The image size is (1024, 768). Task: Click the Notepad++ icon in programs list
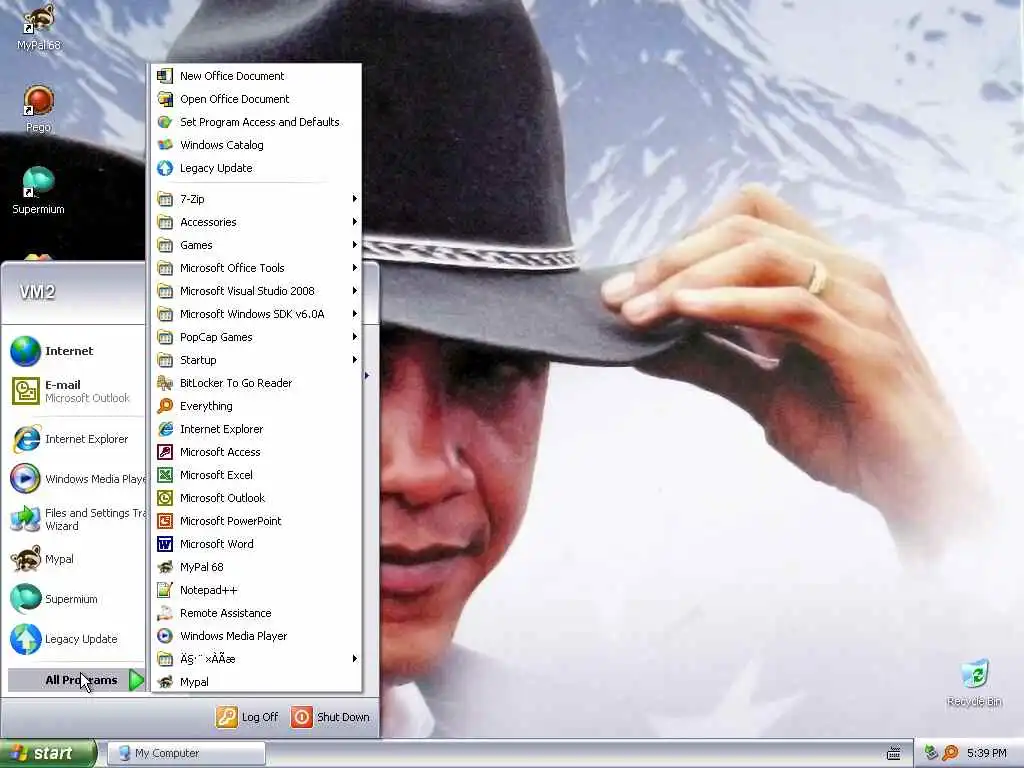165,590
